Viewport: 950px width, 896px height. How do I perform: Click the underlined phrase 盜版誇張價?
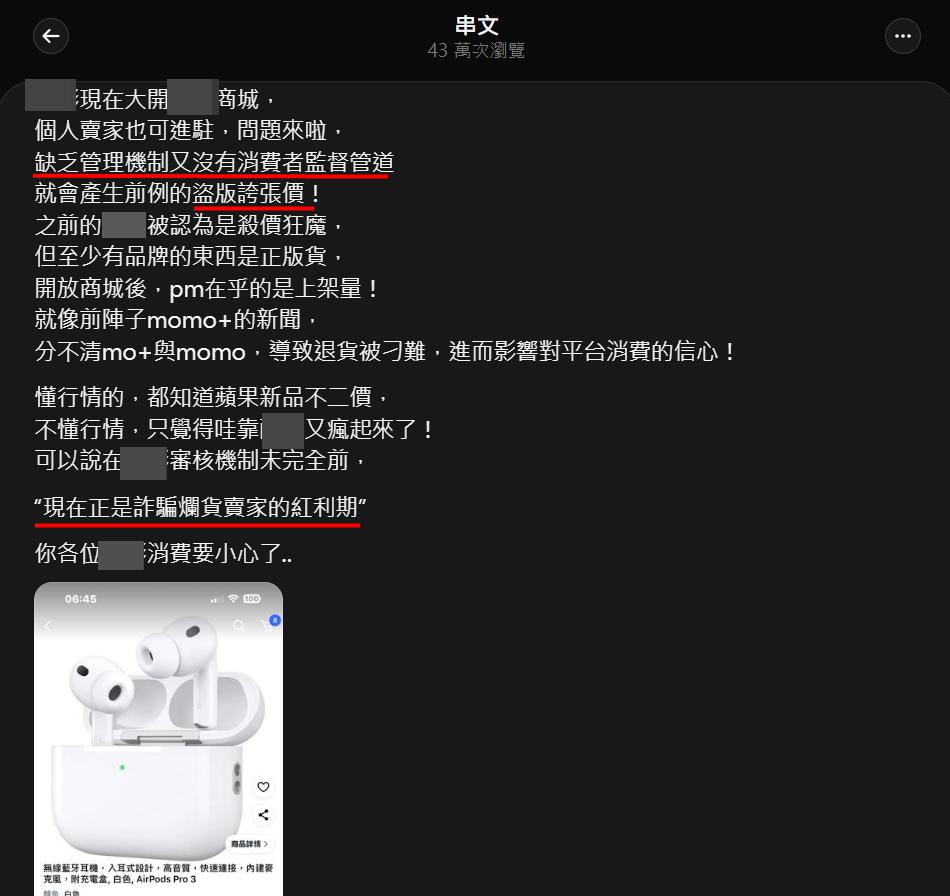click(x=248, y=194)
